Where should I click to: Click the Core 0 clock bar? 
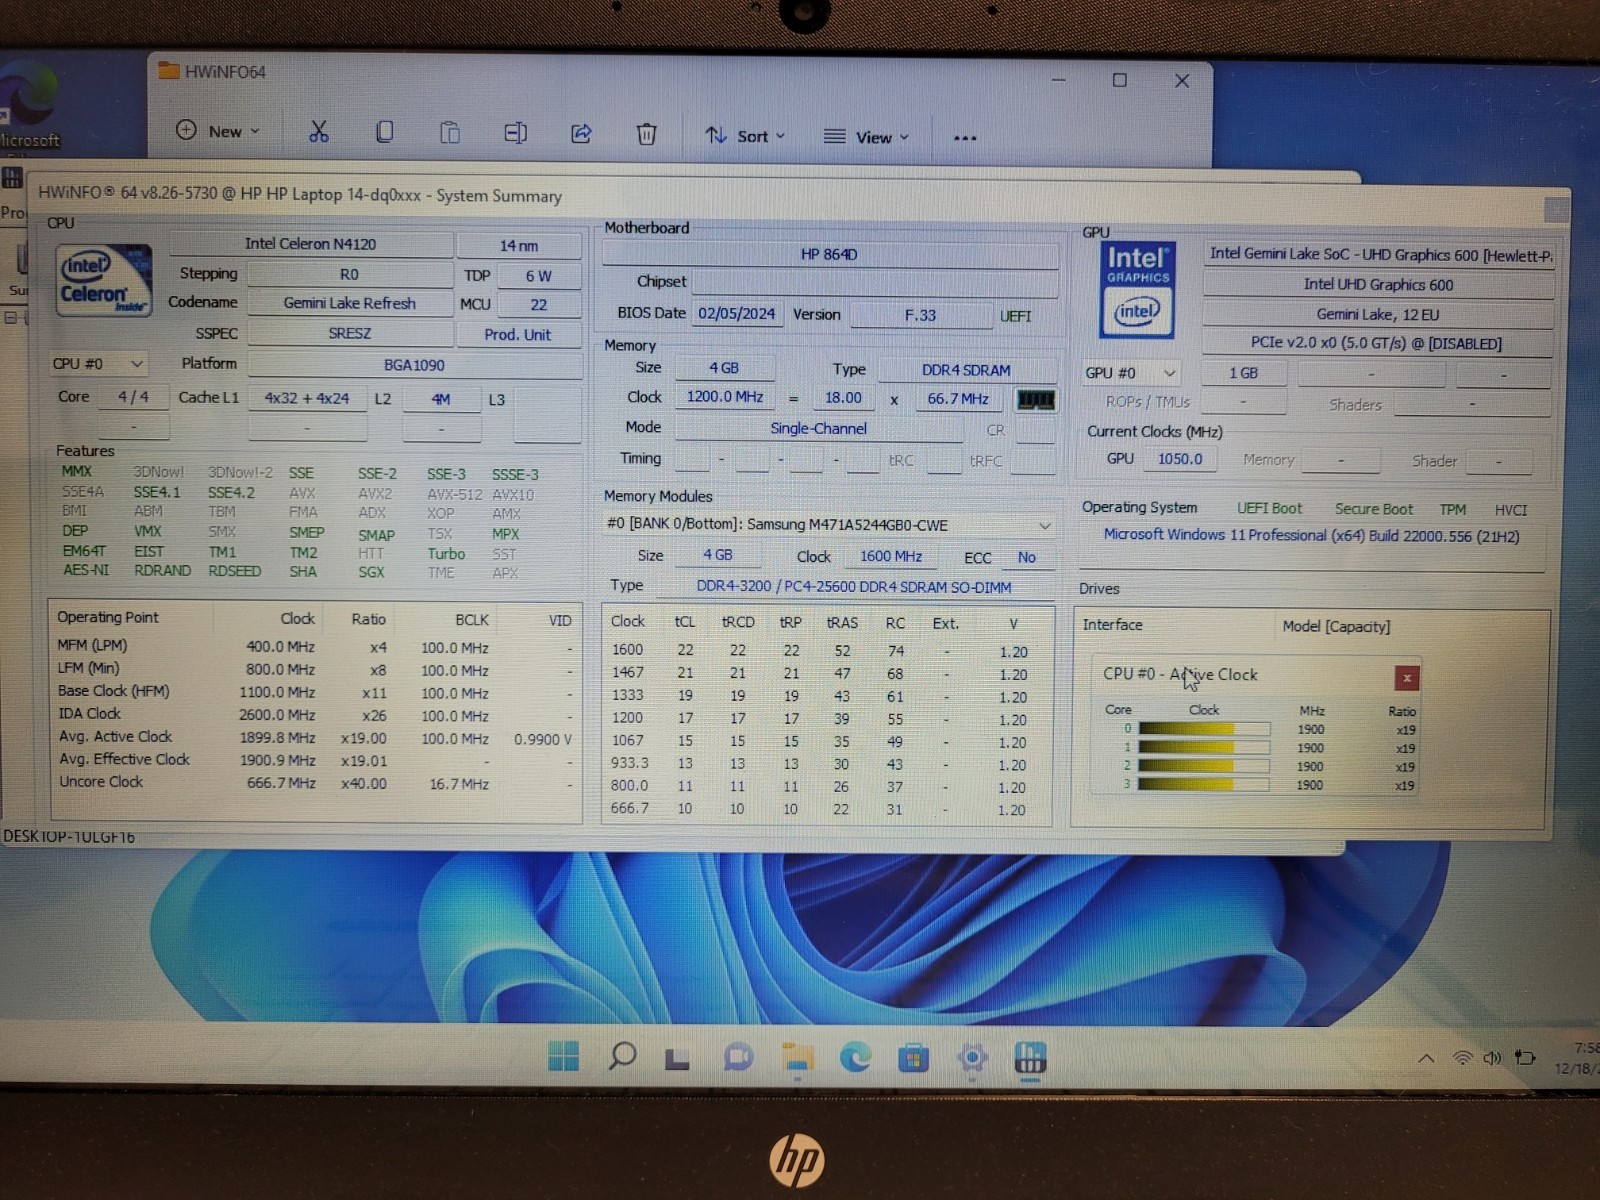(1203, 729)
